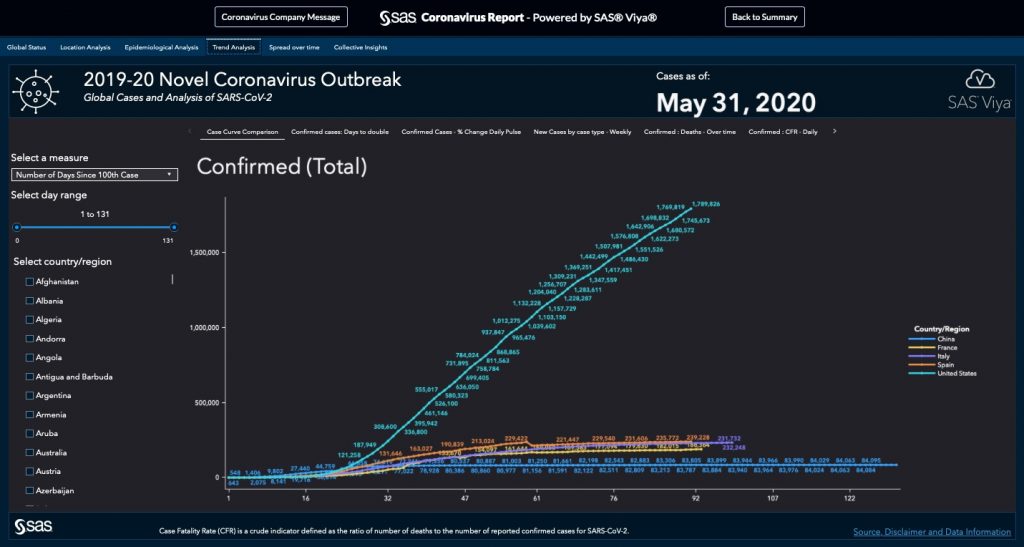Click the China legend color line
This screenshot has width=1024, height=547.
(x=921, y=339)
